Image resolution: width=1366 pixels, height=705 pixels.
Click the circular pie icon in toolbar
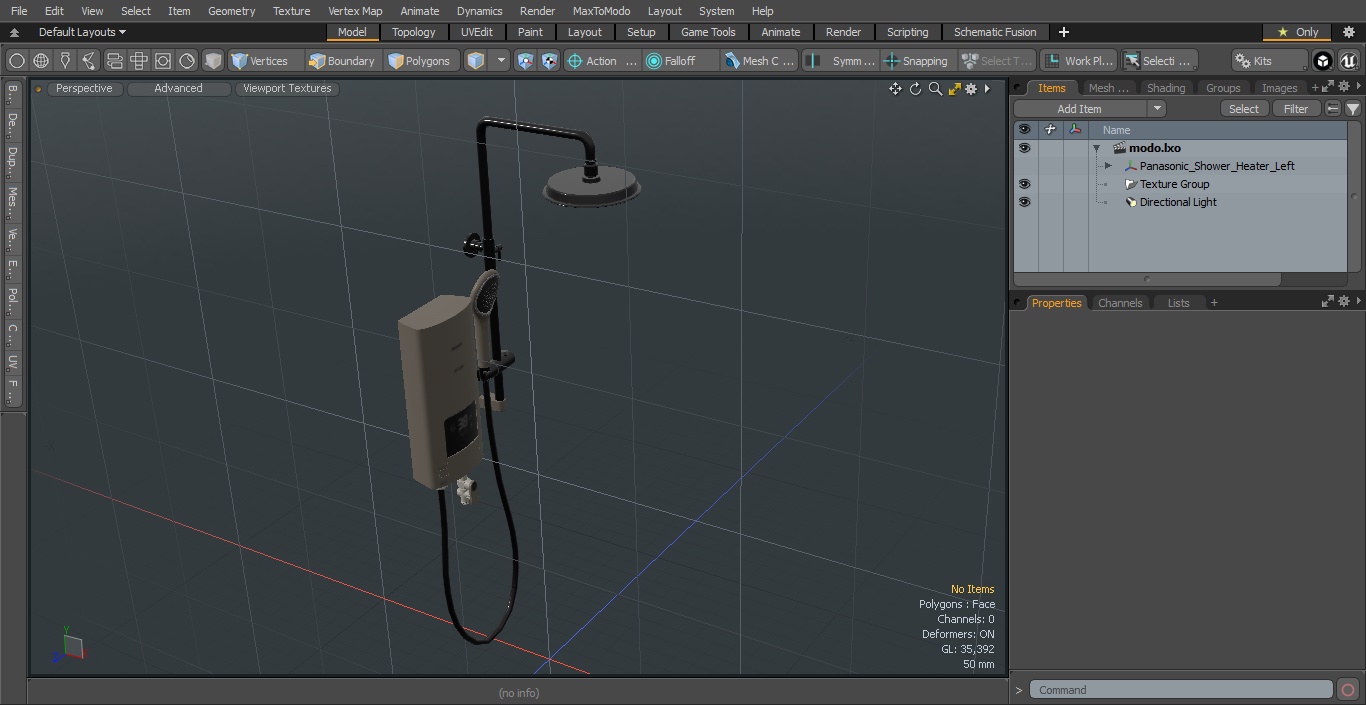(187, 61)
